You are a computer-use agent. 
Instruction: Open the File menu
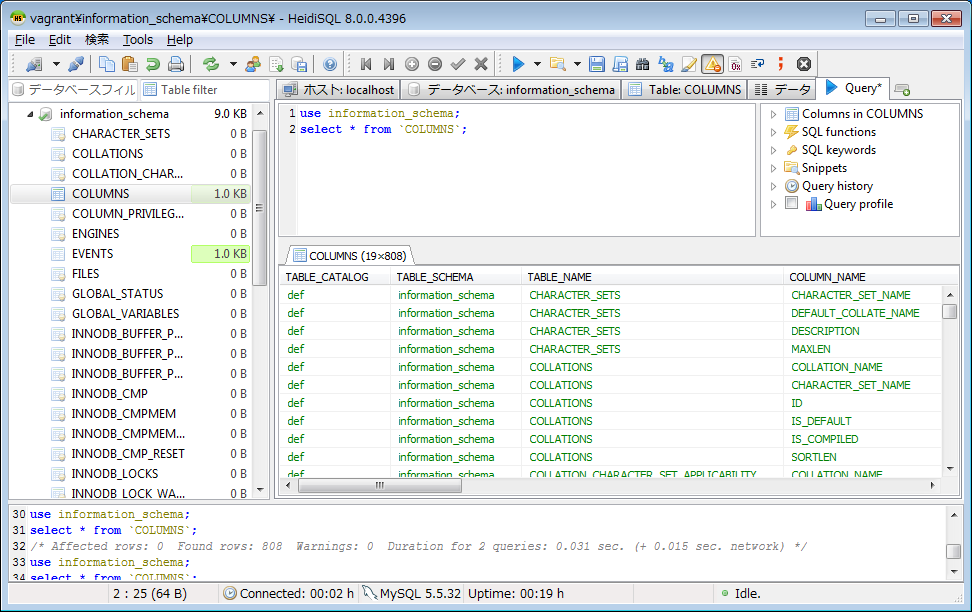[x=25, y=40]
